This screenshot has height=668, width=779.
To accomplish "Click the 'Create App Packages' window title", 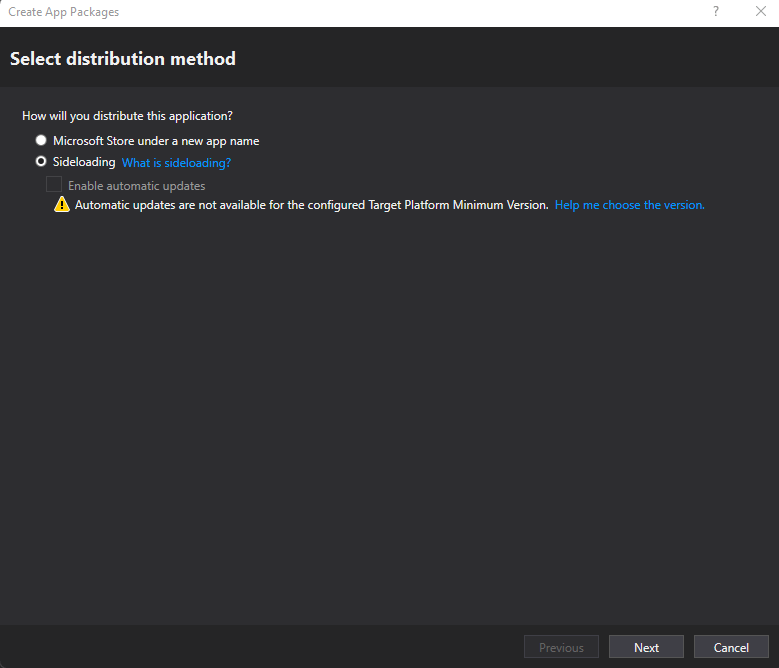I will (63, 12).
